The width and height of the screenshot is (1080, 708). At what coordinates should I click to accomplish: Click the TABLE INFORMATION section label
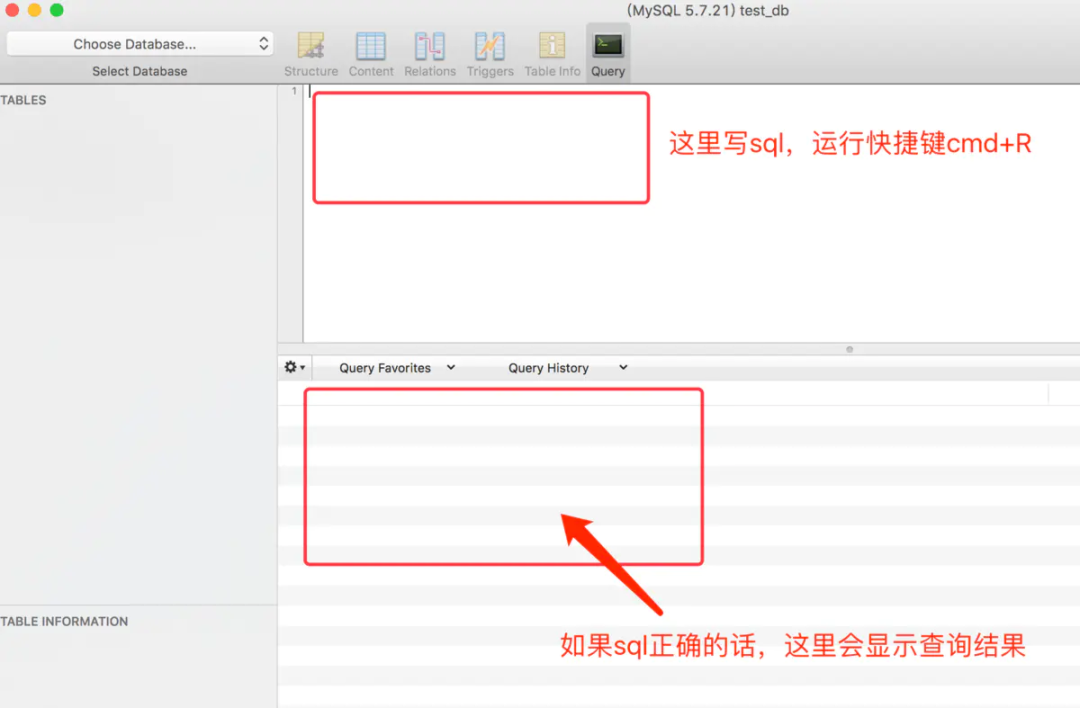65,621
